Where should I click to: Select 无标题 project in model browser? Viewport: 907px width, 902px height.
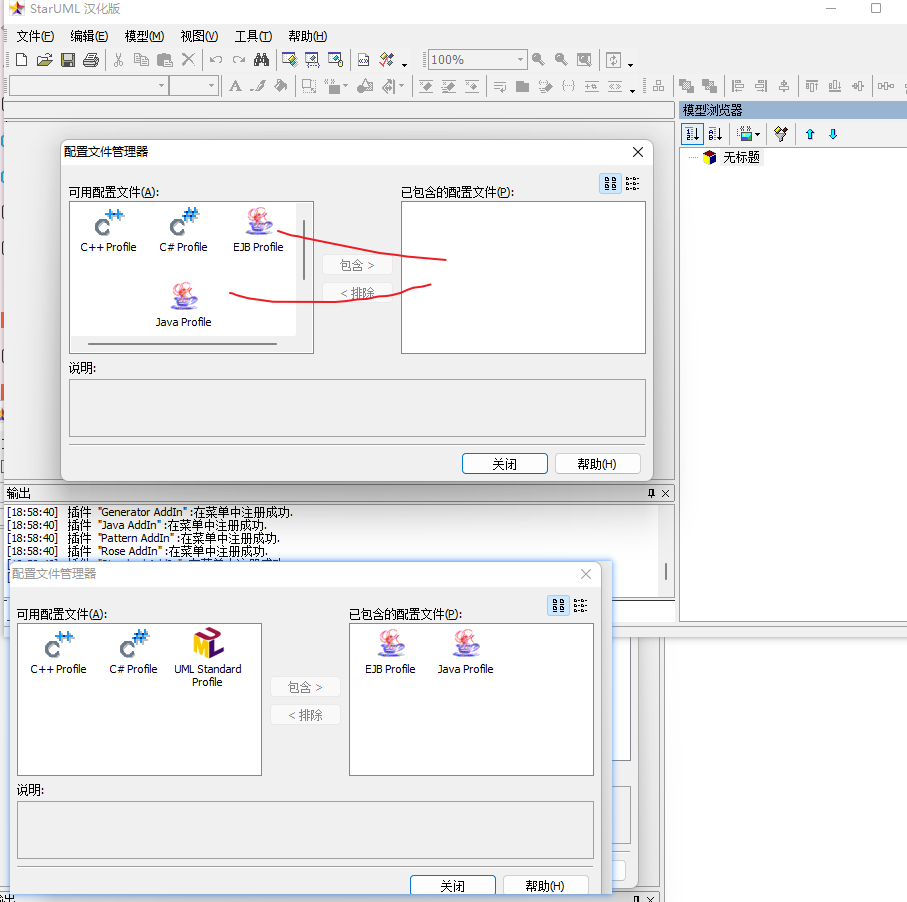[x=740, y=157]
